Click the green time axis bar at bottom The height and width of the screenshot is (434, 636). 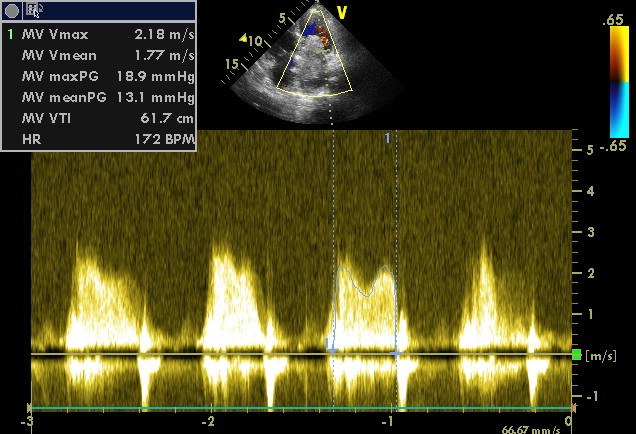(x=300, y=408)
